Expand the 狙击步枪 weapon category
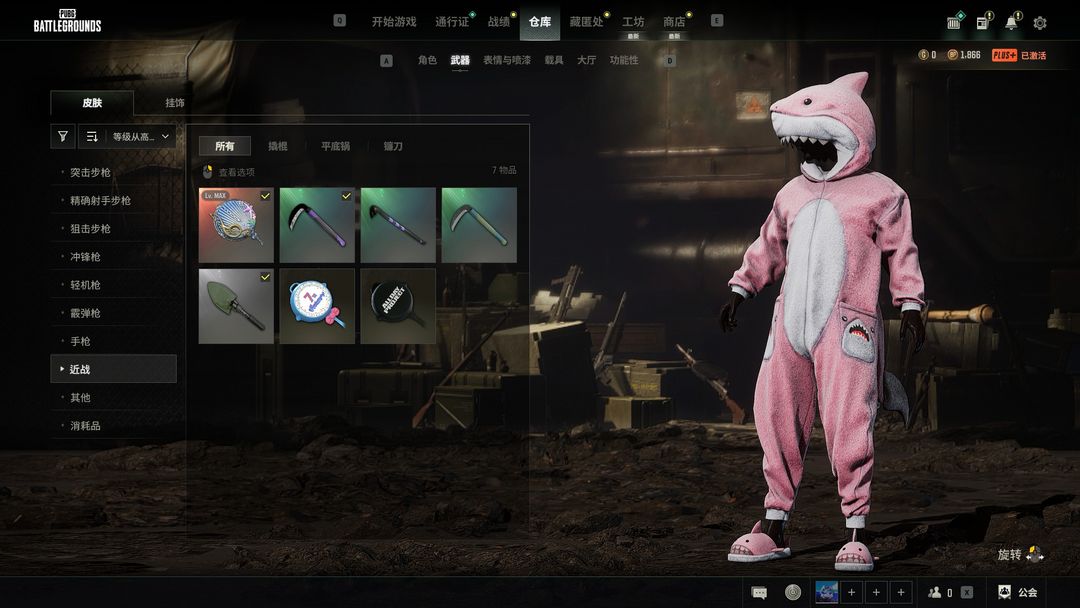 (x=90, y=229)
